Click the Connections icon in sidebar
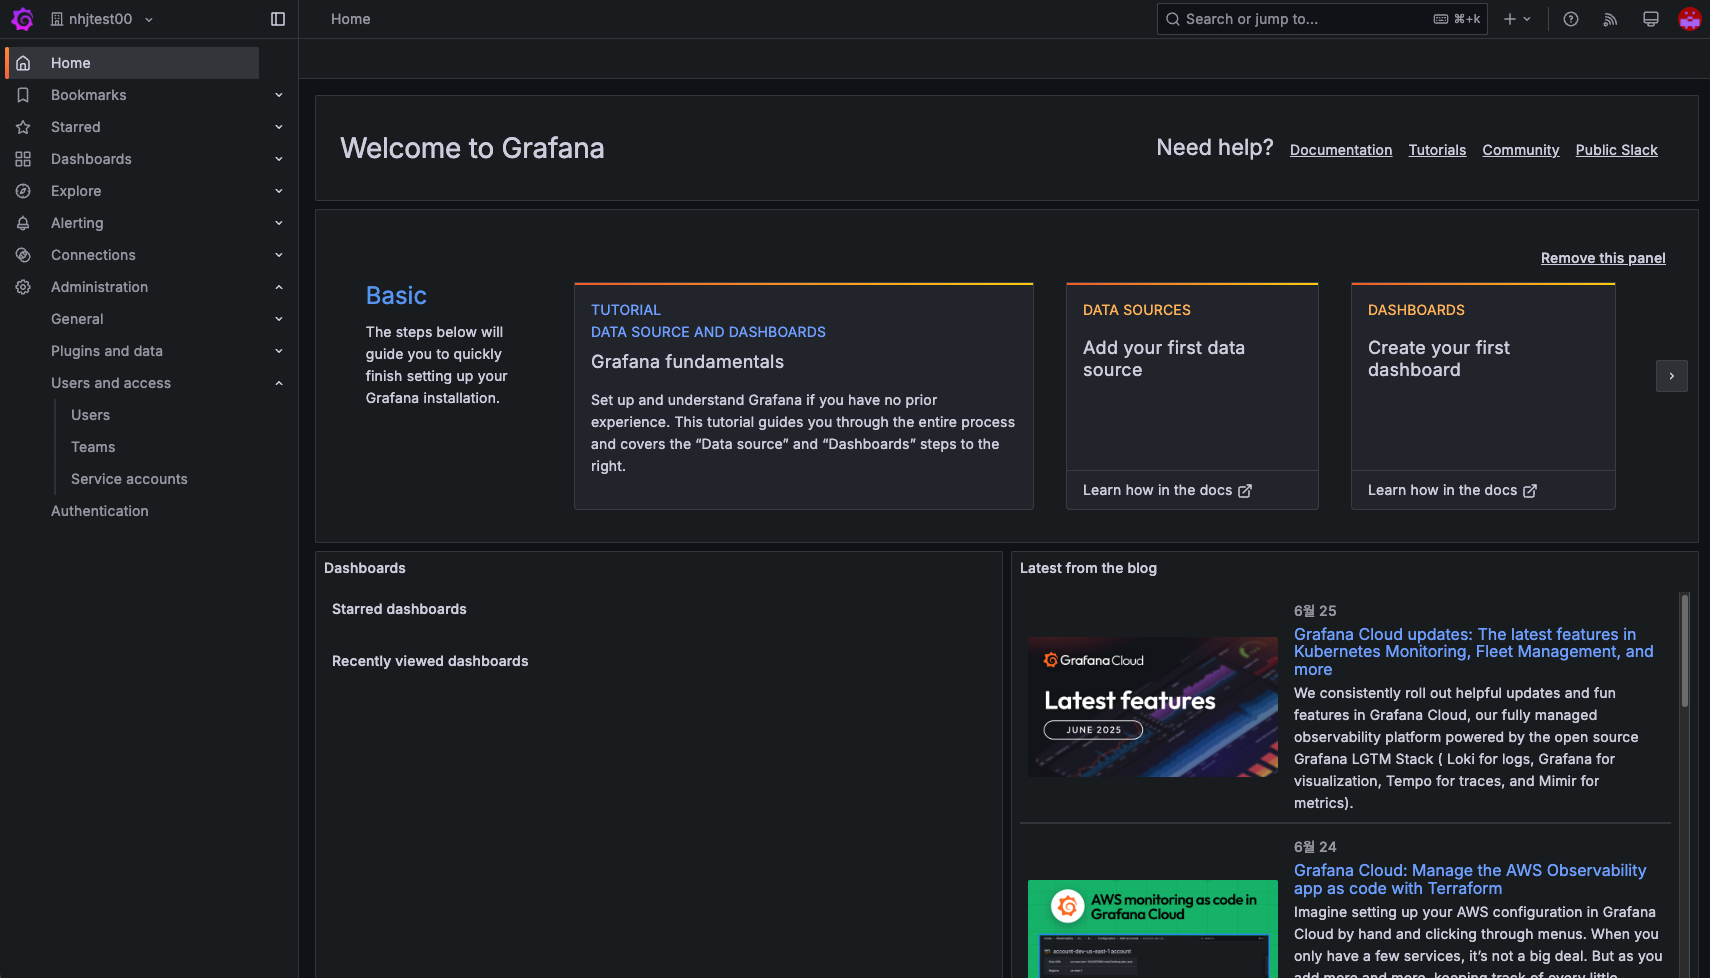 pyautogui.click(x=23, y=255)
